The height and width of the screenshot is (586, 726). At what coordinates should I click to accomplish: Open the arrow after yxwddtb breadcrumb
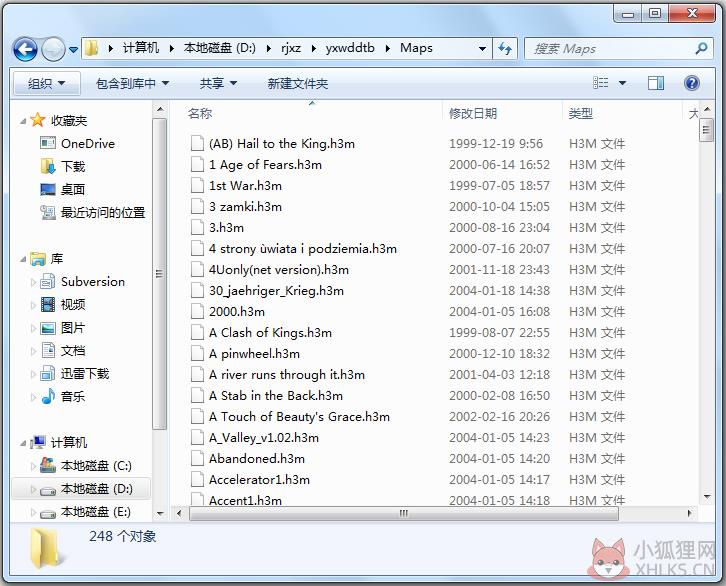388,48
